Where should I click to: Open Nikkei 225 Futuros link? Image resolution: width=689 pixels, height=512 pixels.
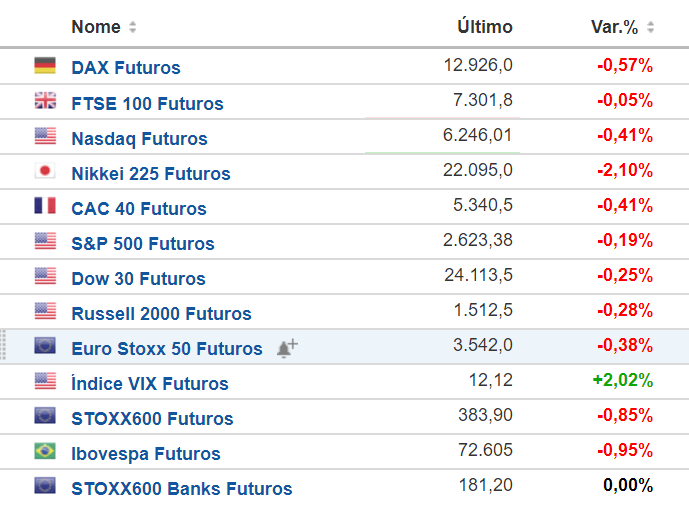(151, 174)
